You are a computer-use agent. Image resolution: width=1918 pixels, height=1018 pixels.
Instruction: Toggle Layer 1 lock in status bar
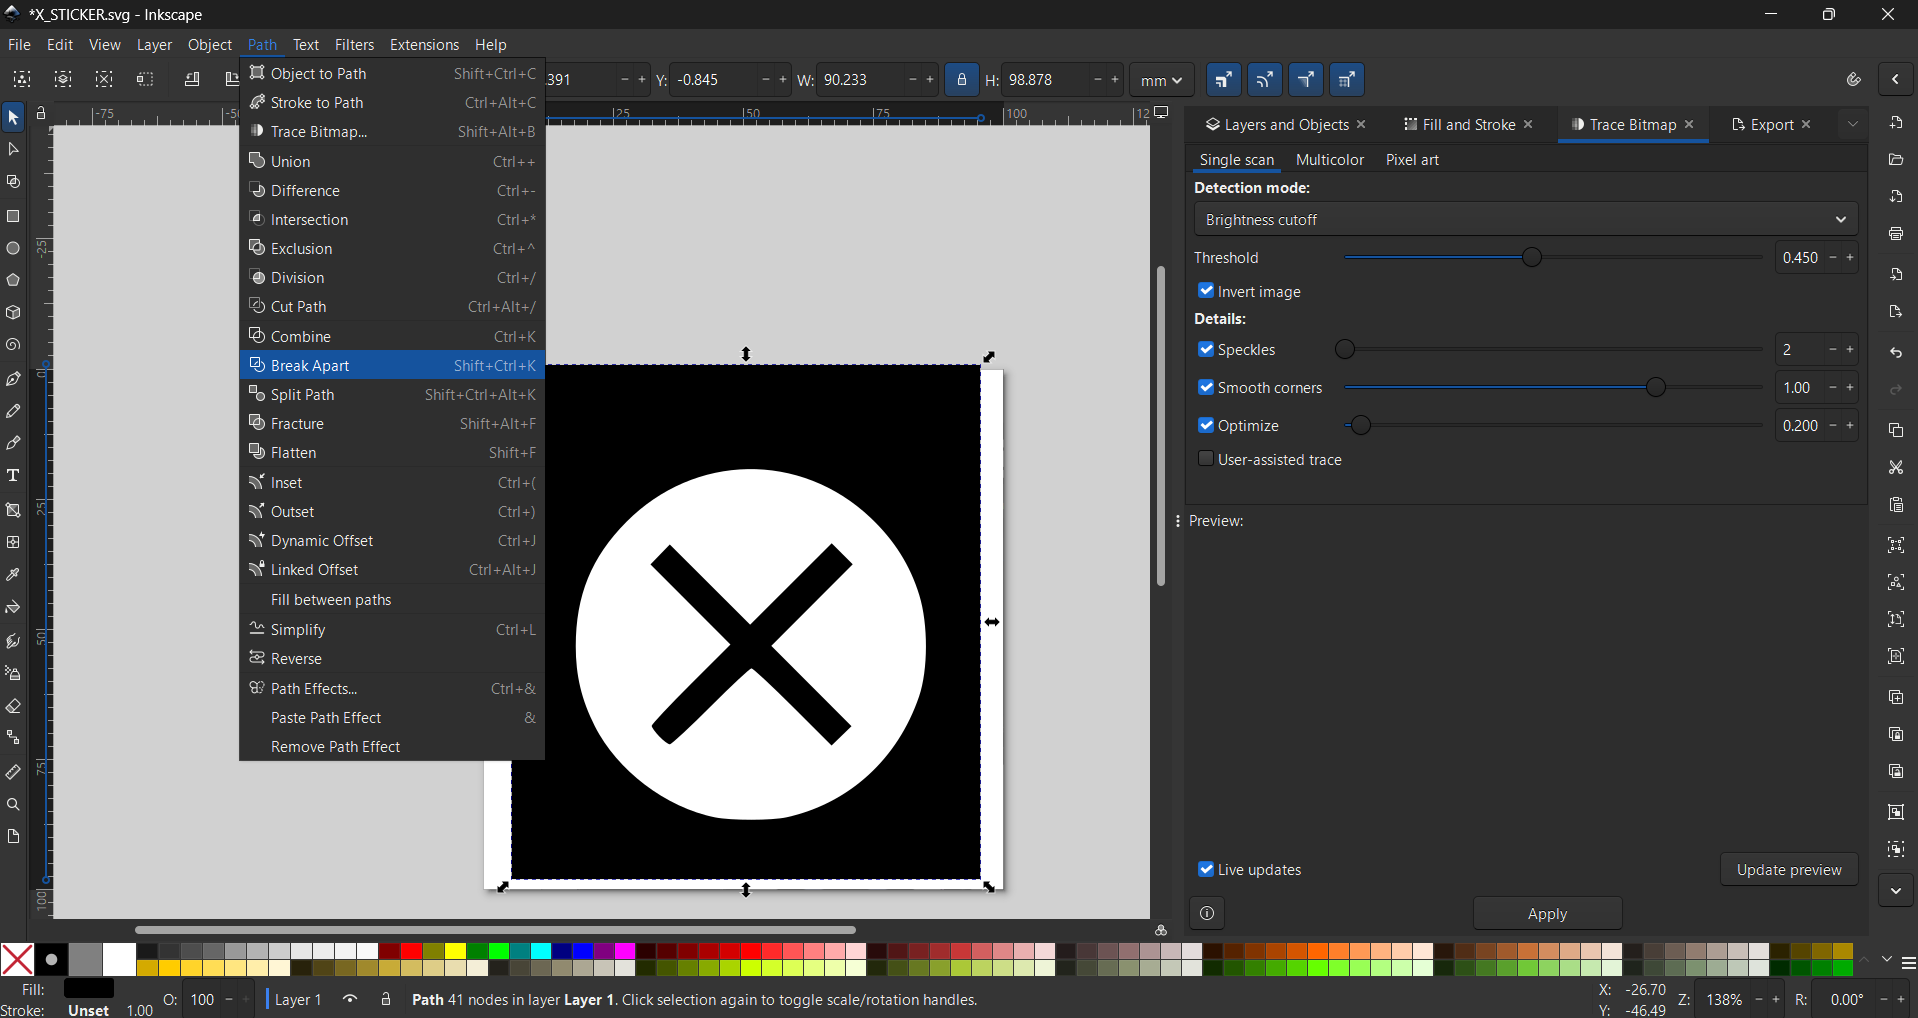386,999
